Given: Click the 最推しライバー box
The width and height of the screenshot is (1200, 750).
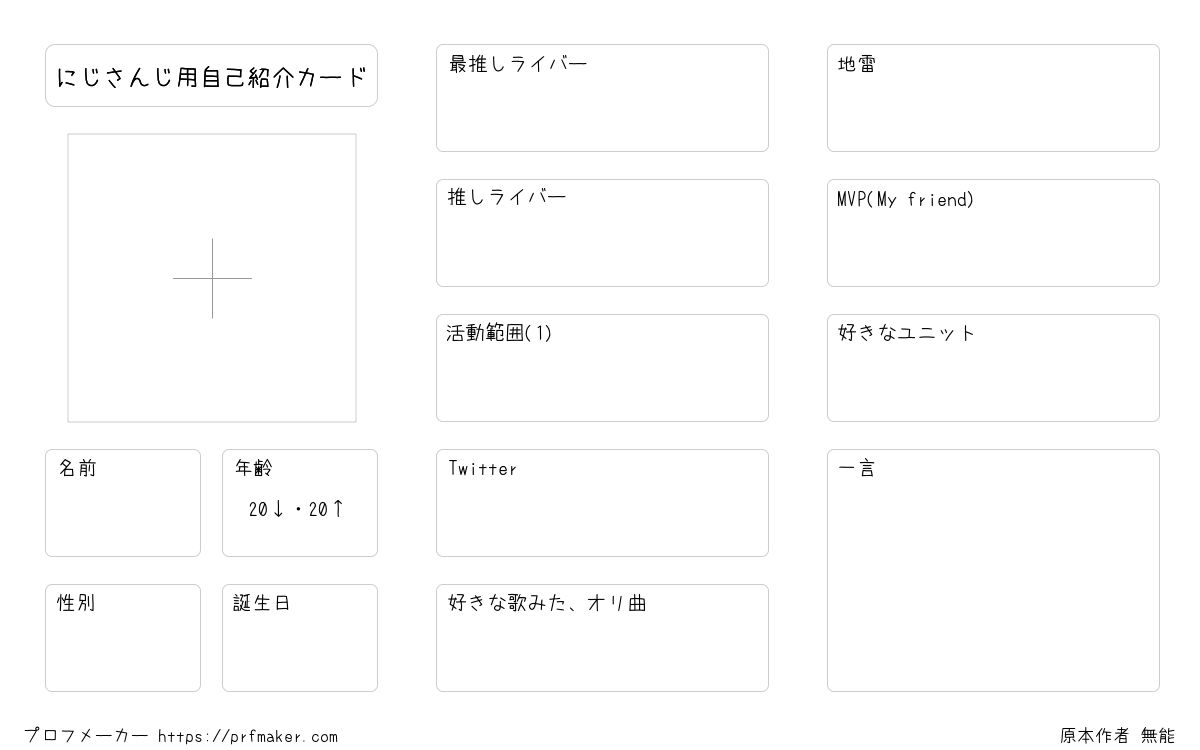Looking at the screenshot, I should click(x=602, y=98).
